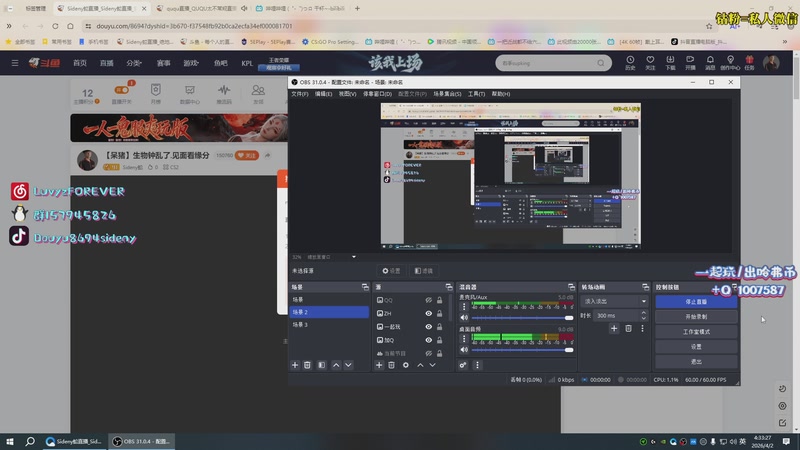This screenshot has width=800, height=450.
Task: Open OBS 编辑(E) menu
Action: [323, 94]
